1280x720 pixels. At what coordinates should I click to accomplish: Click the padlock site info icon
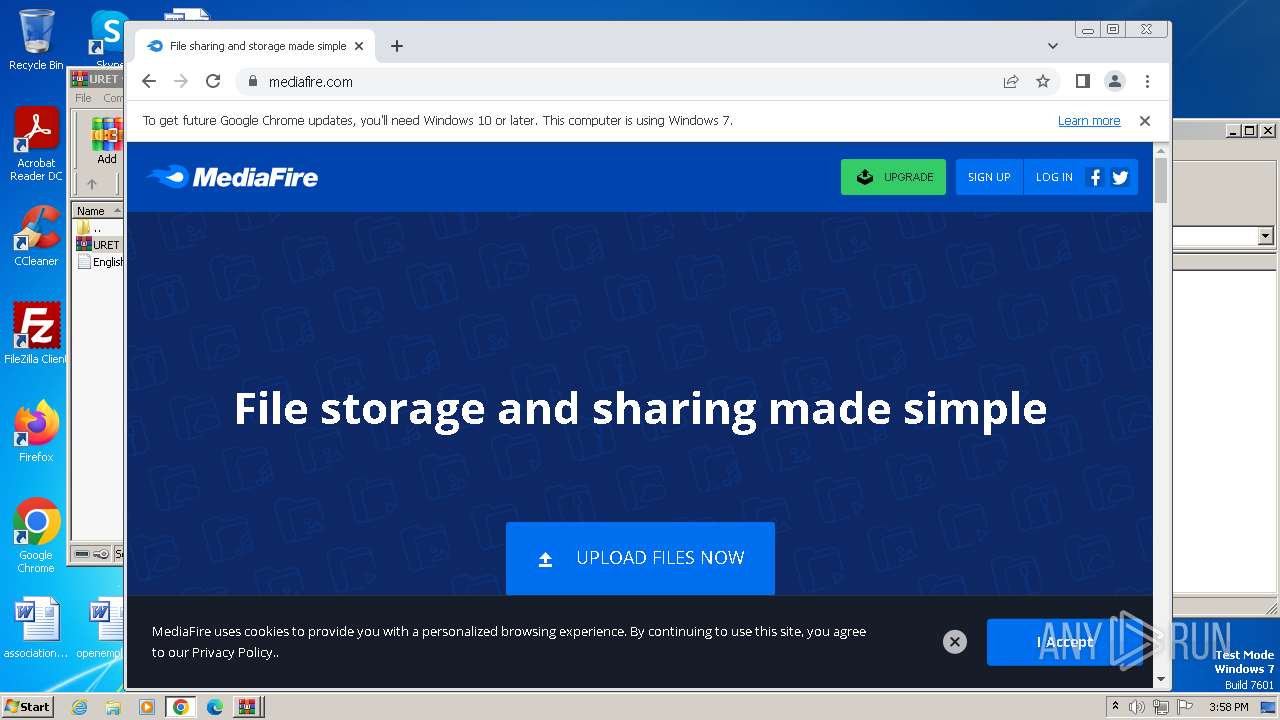[252, 82]
